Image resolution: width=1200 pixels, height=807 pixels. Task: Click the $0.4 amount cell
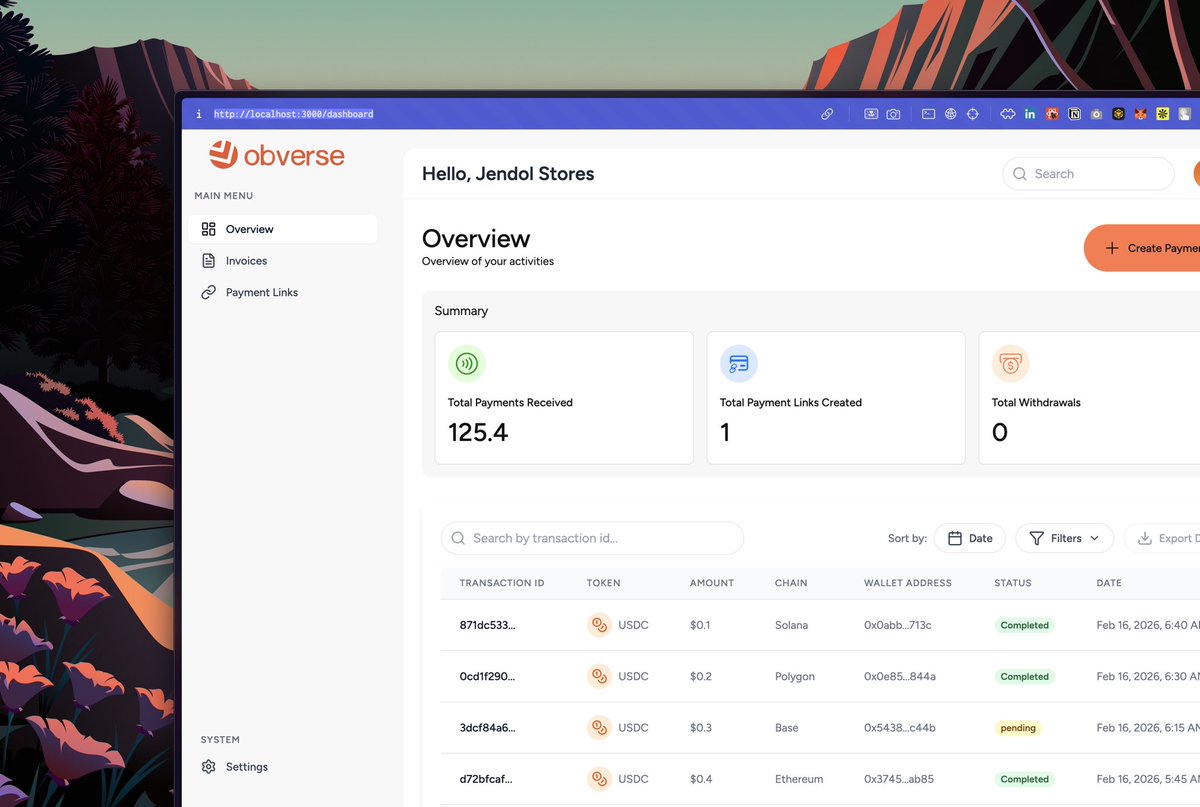[701, 779]
